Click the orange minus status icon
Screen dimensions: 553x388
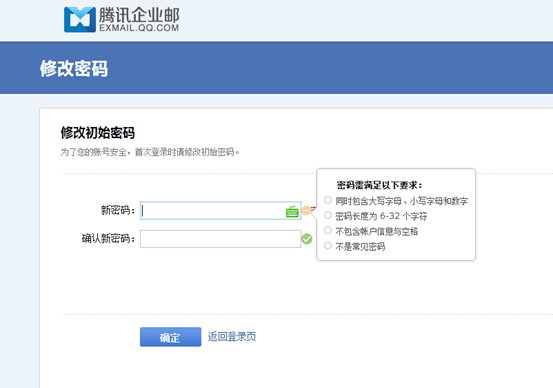click(x=306, y=211)
